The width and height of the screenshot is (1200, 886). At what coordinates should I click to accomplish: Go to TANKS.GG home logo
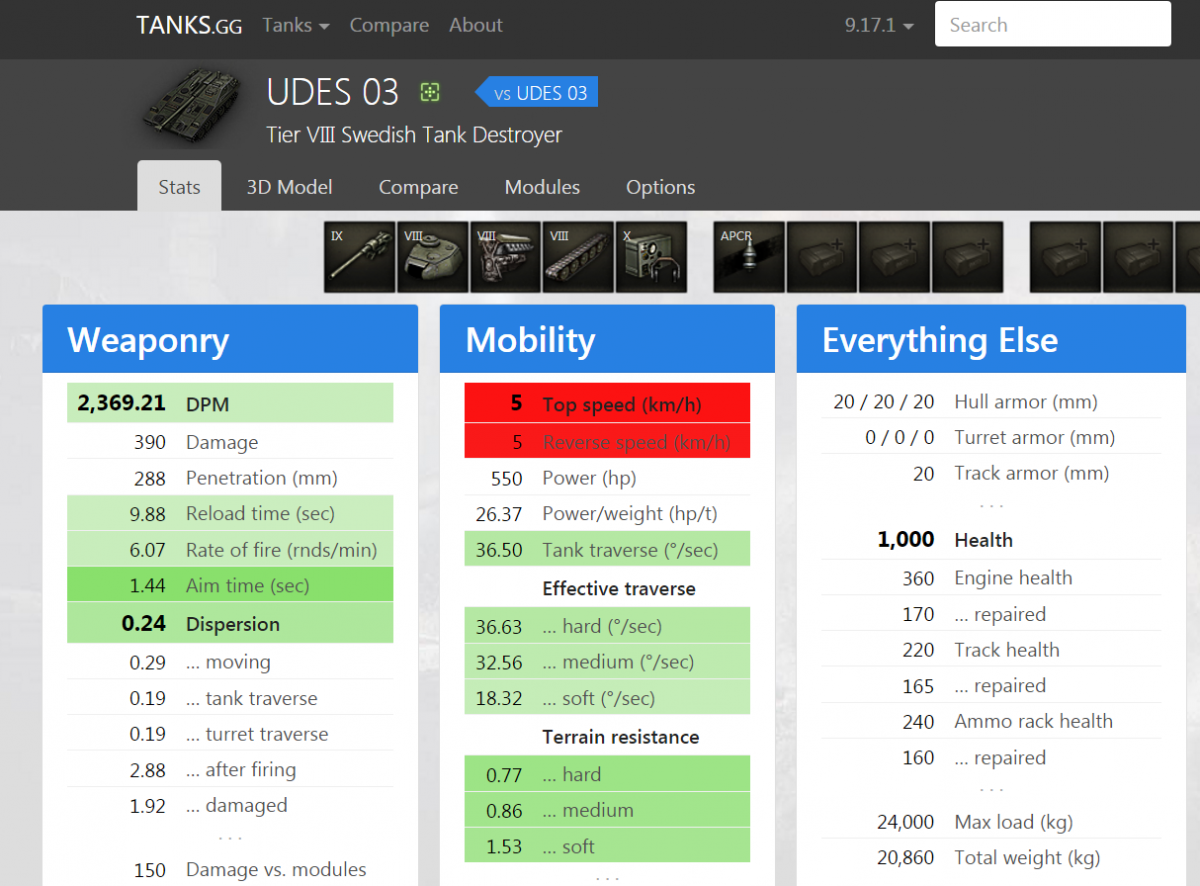189,26
